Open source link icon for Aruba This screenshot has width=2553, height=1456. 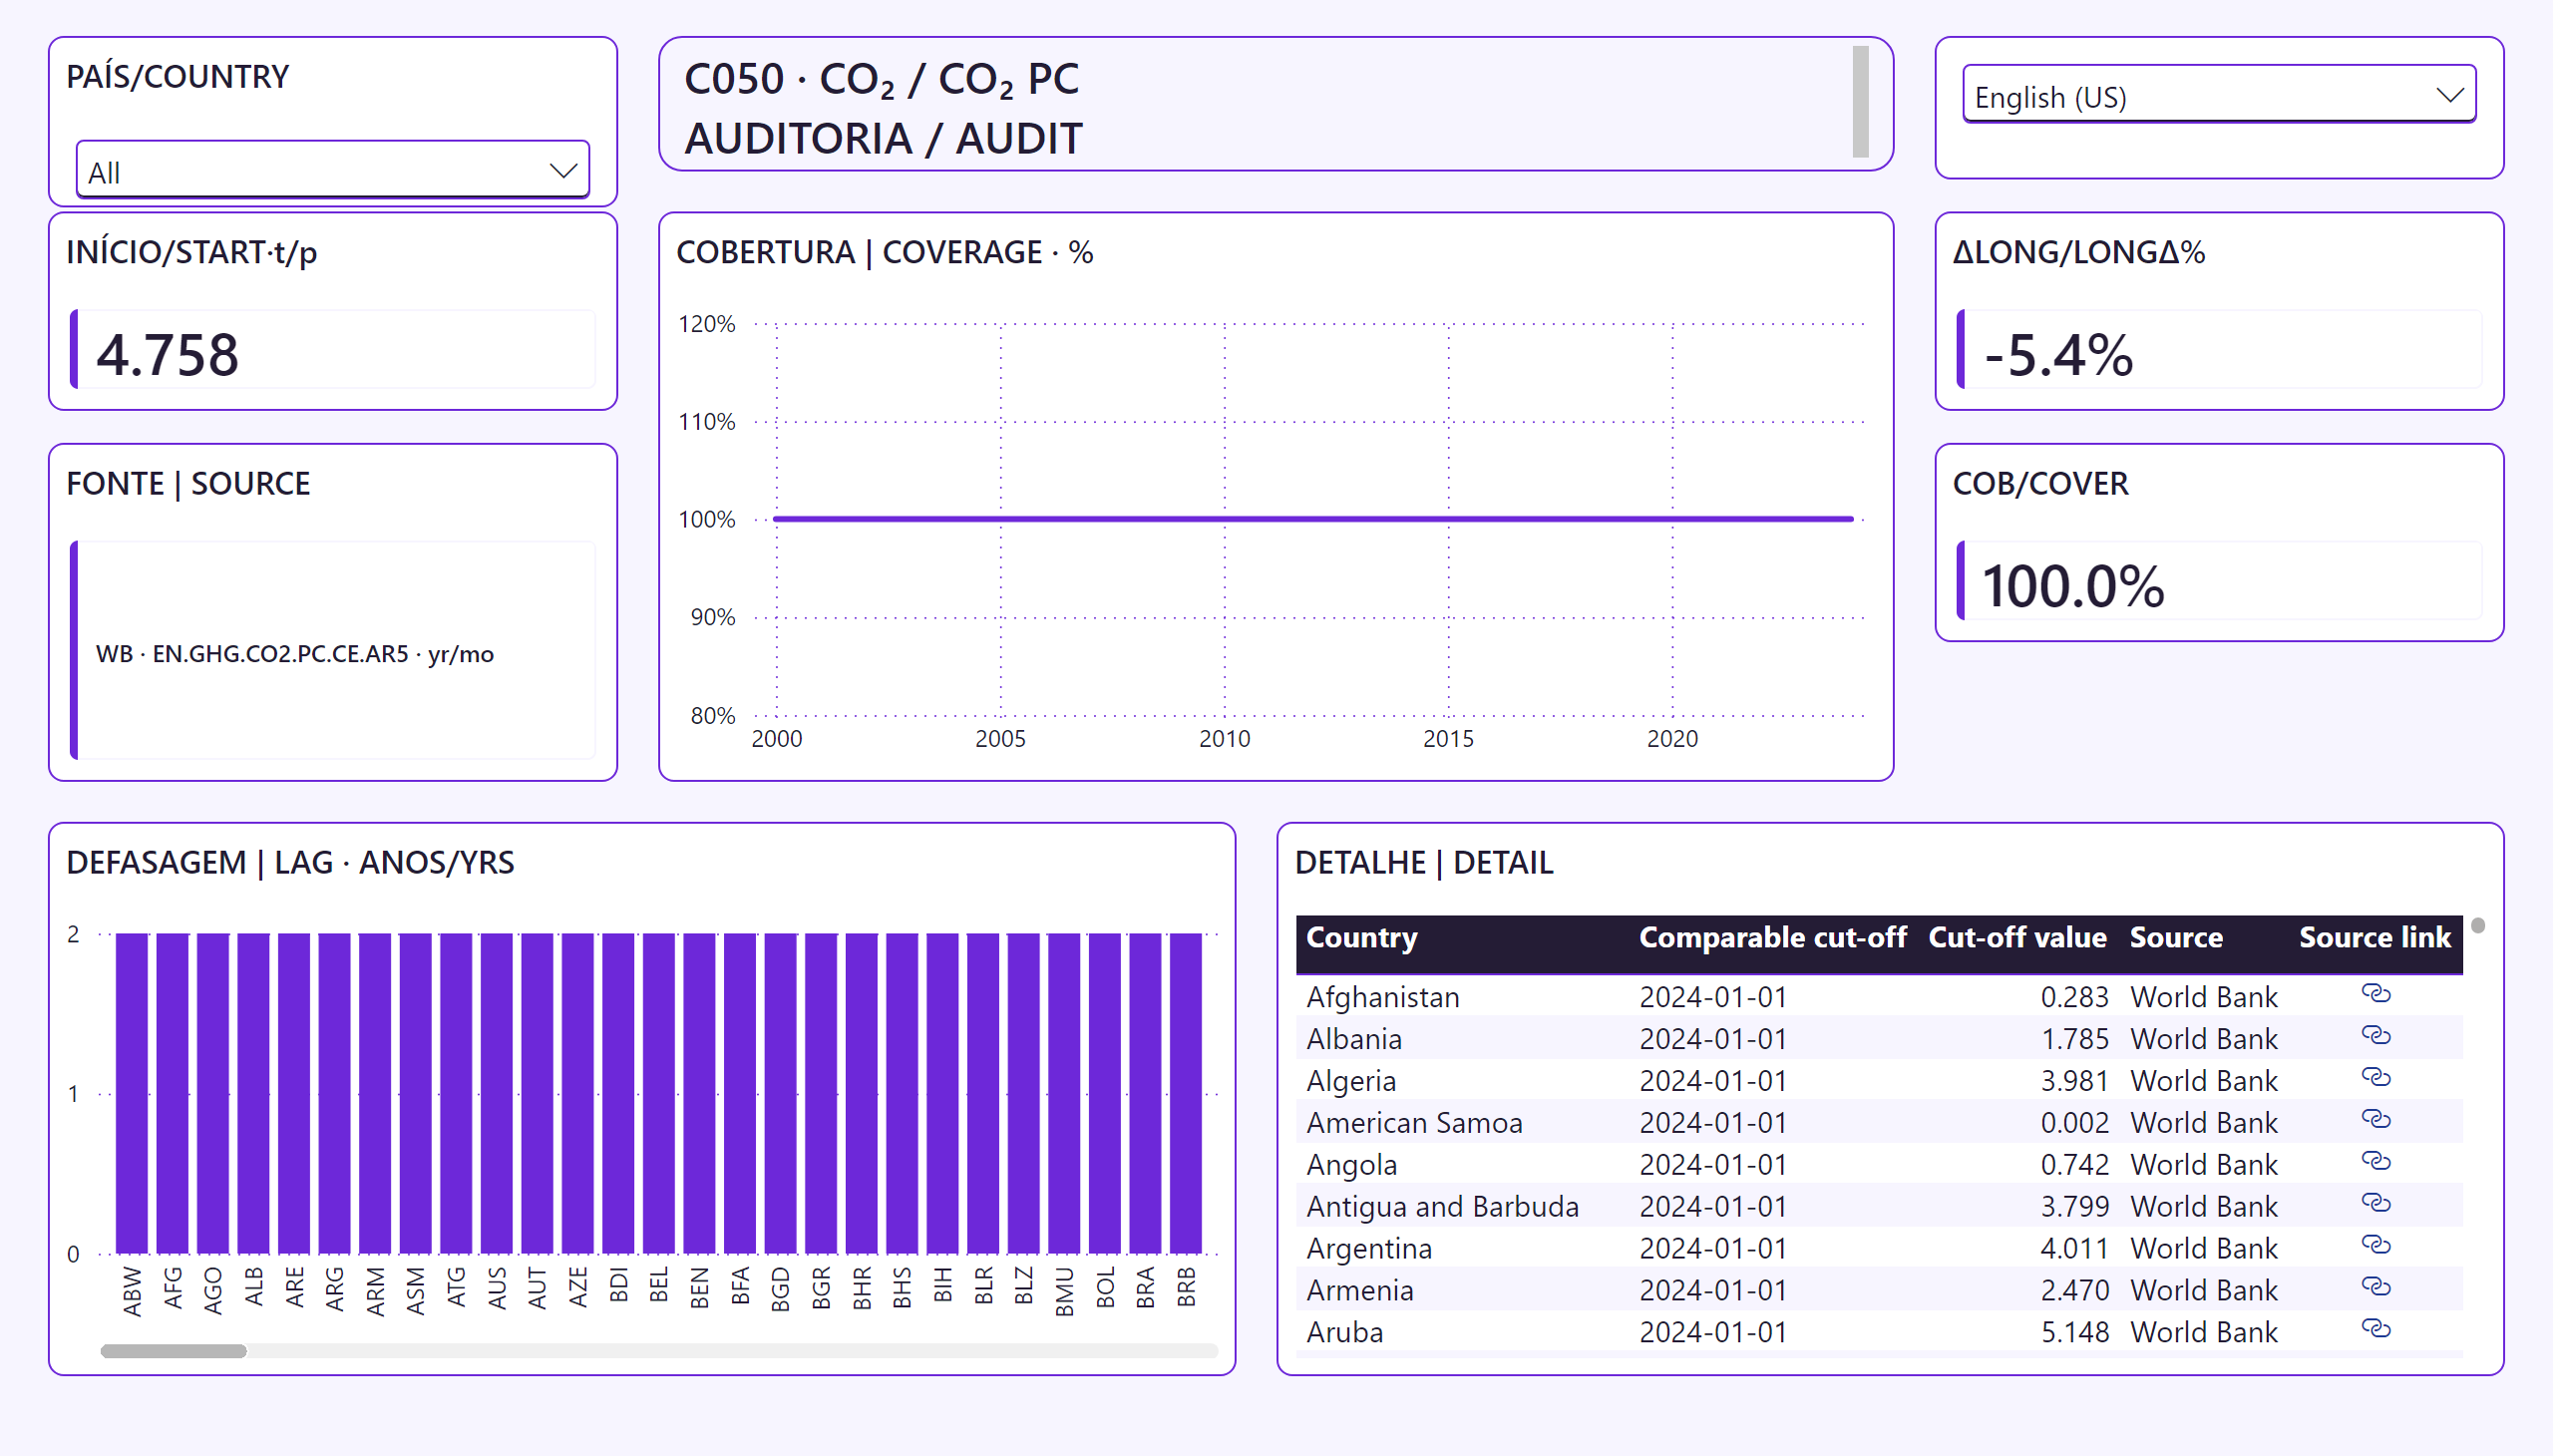pos(2375,1330)
